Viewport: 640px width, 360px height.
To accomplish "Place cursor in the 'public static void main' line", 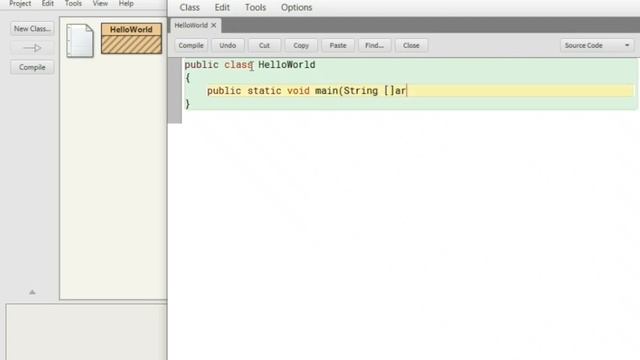I will pyautogui.click(x=307, y=91).
